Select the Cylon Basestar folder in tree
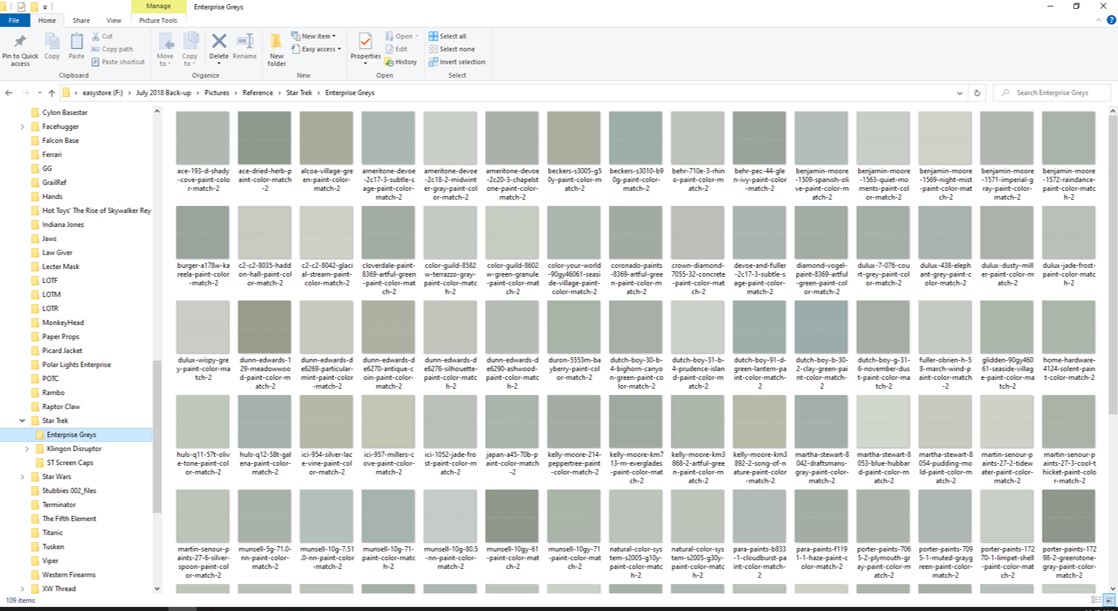Screen dimensions: 1118x611 tap(65, 113)
